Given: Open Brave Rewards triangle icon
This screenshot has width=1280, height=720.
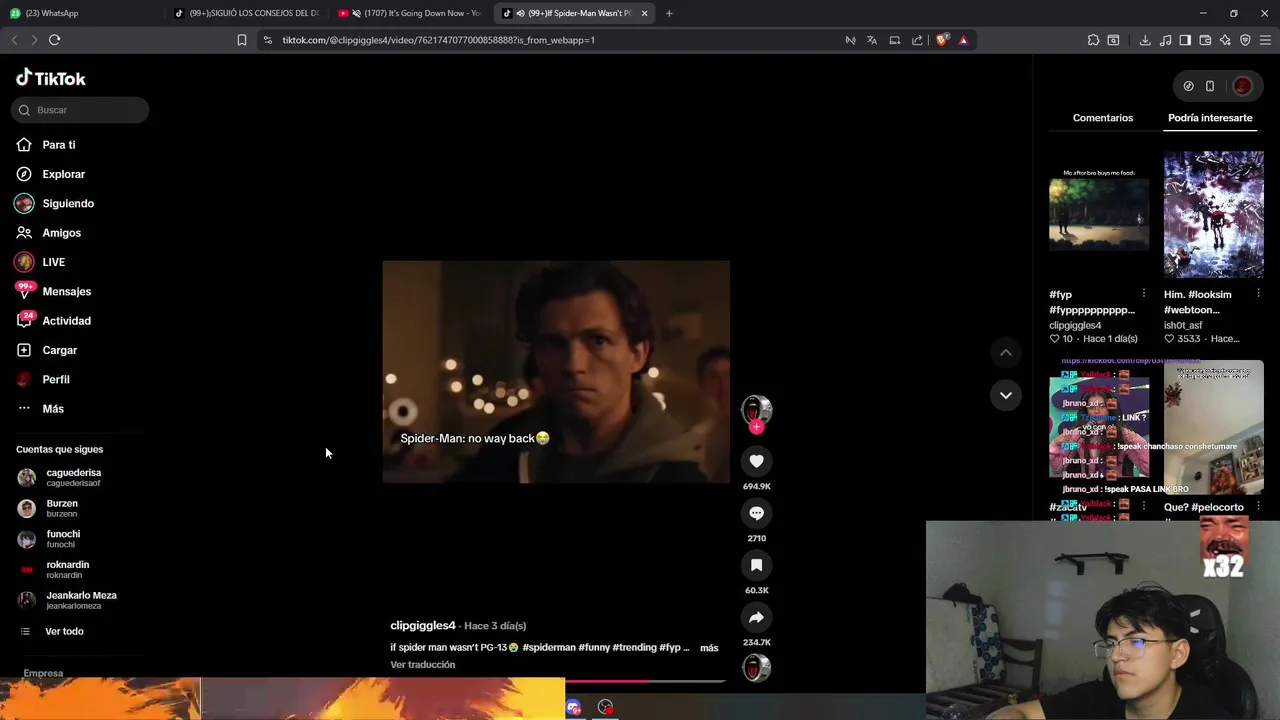Looking at the screenshot, I should [963, 40].
